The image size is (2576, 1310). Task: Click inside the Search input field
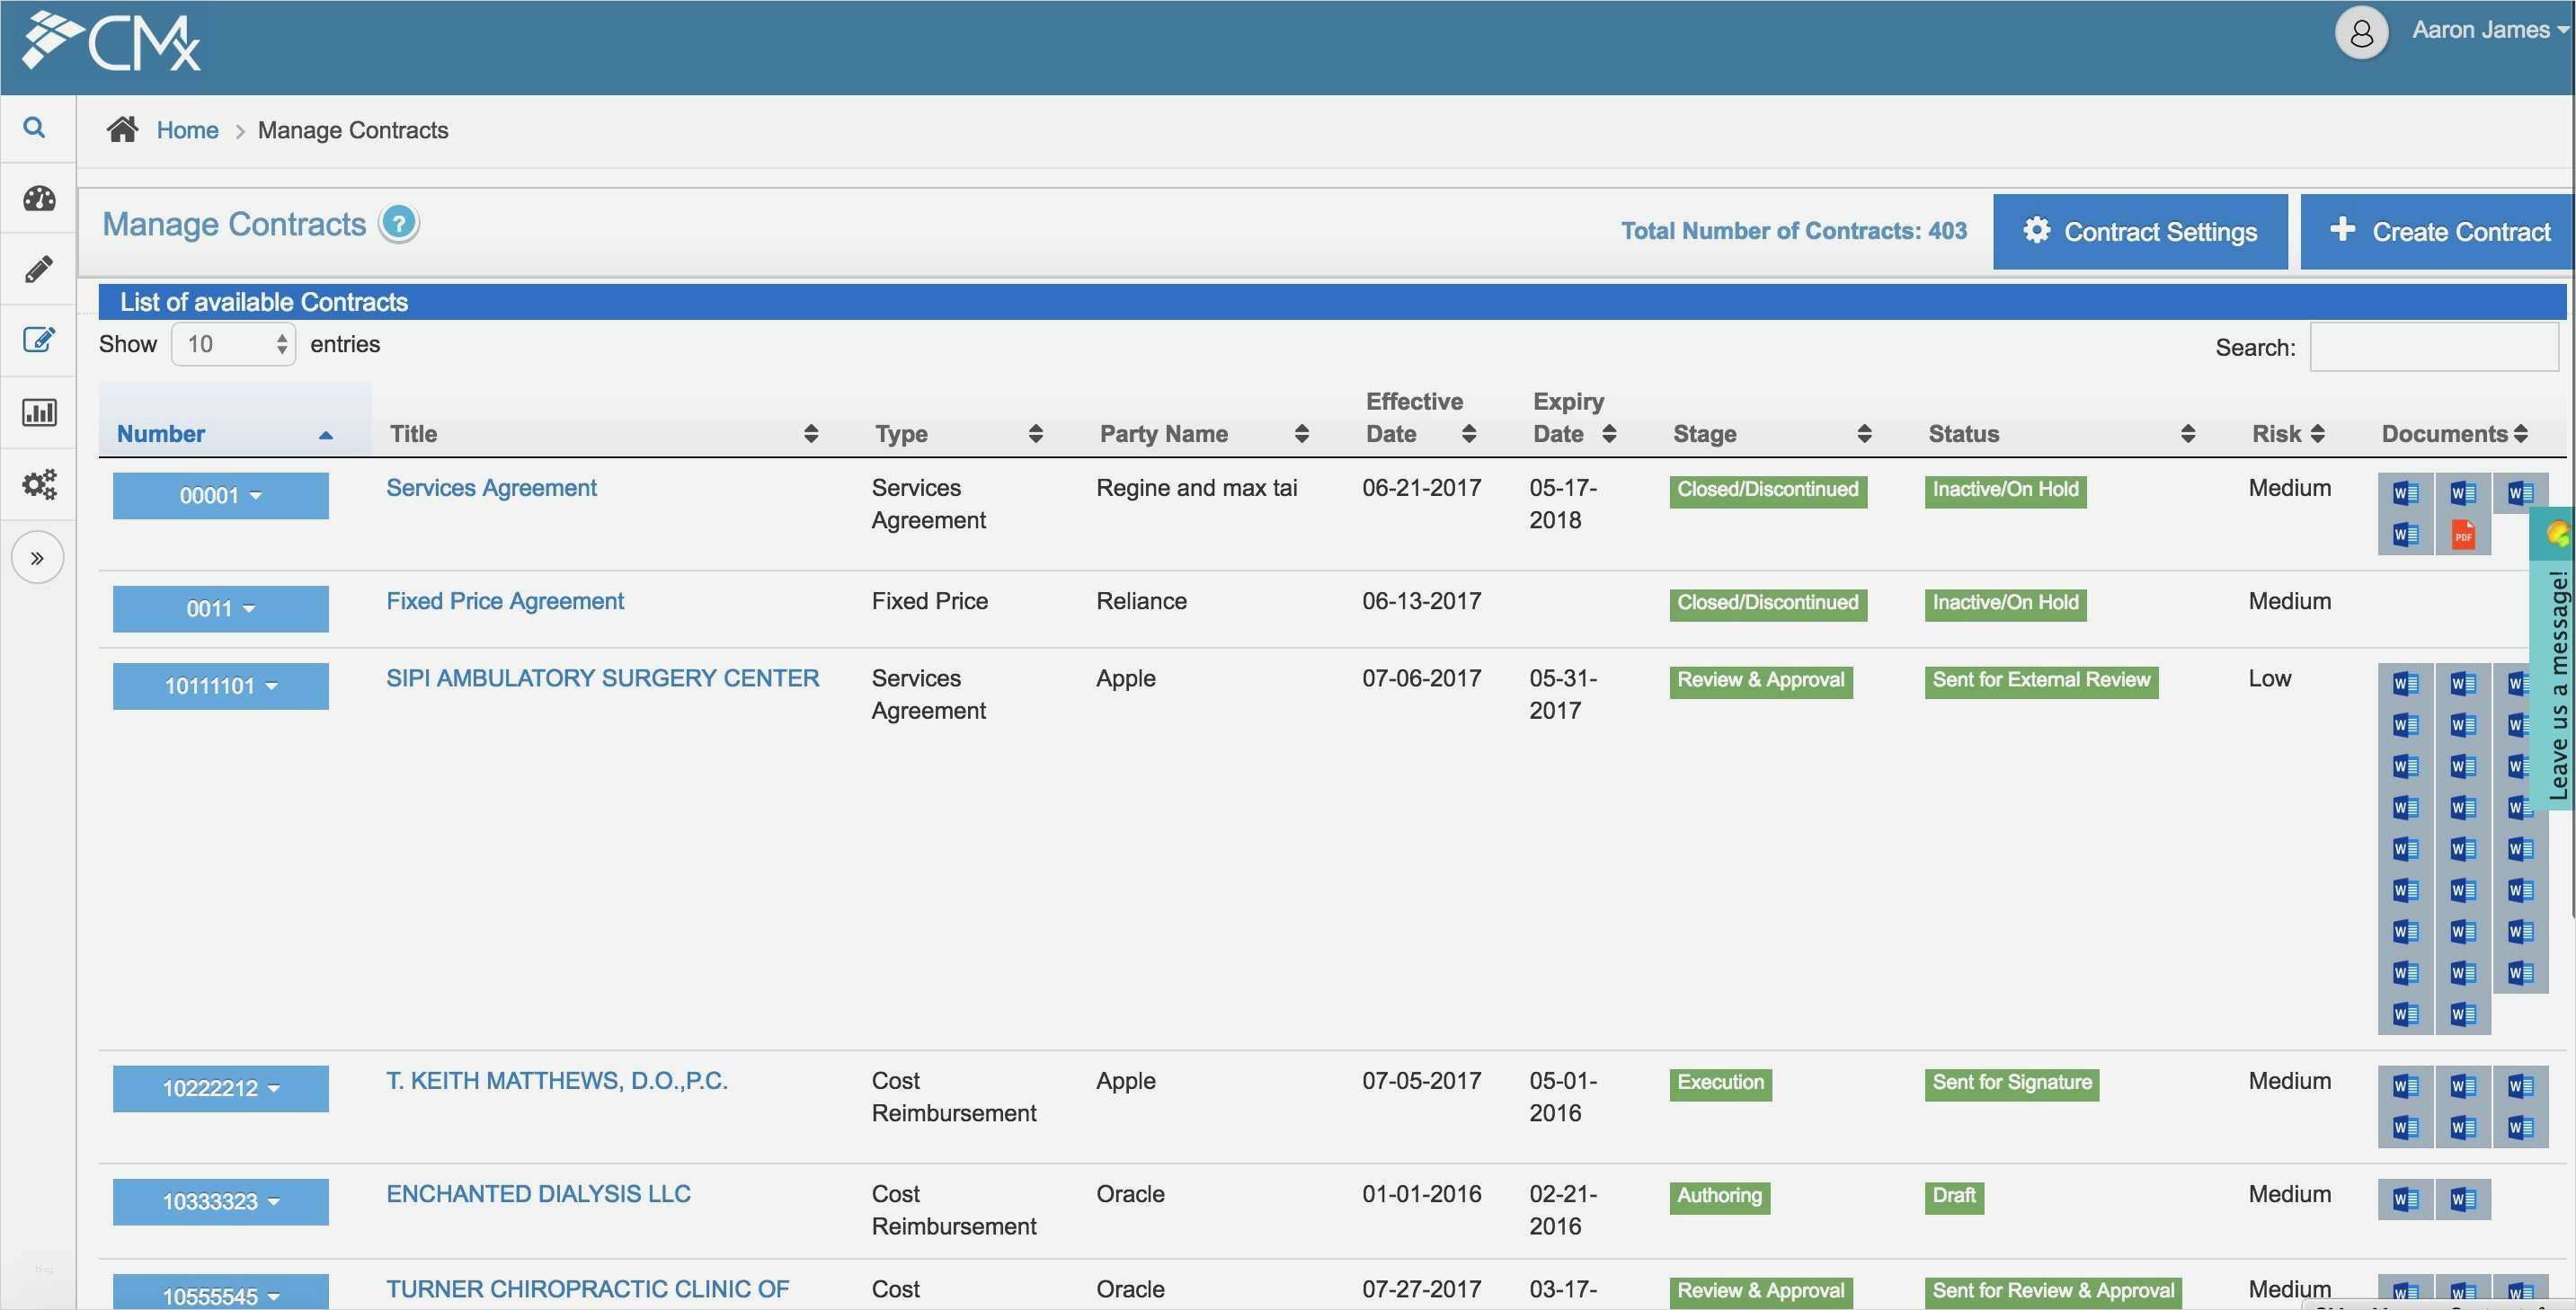[2434, 347]
